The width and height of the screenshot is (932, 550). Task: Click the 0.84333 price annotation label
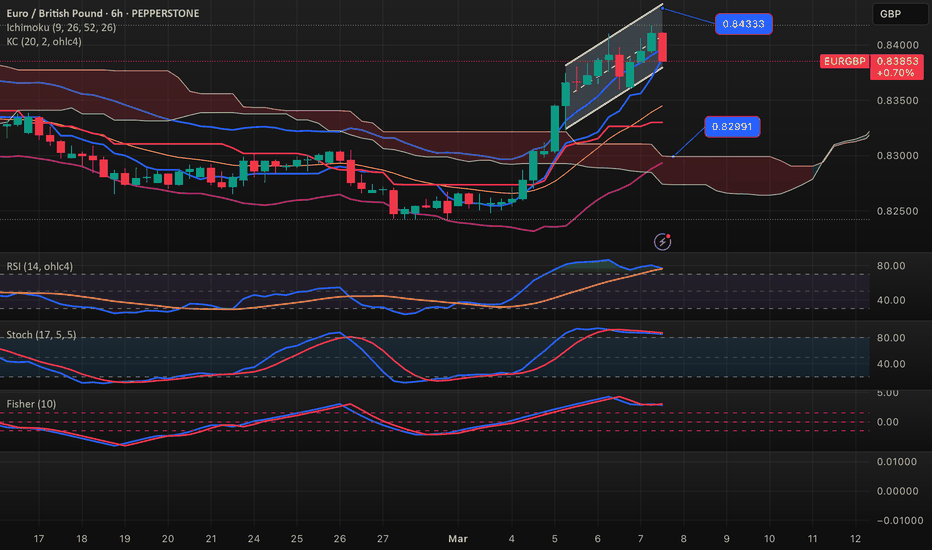[x=744, y=24]
